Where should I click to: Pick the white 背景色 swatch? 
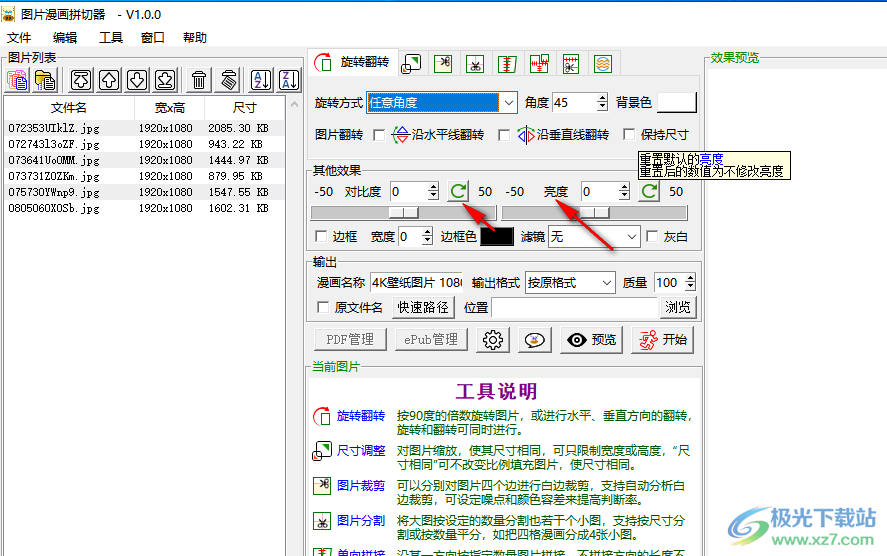point(677,102)
